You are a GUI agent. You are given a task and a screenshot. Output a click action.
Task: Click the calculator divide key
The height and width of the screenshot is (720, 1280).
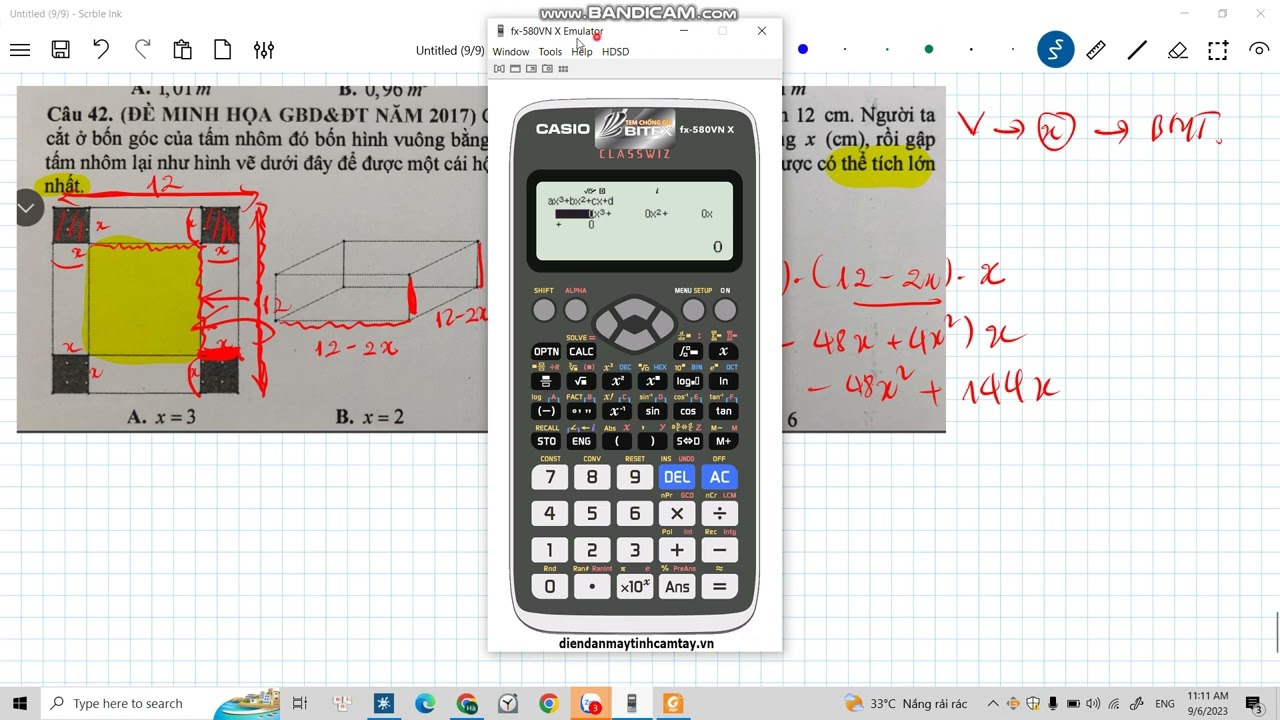tap(719, 514)
